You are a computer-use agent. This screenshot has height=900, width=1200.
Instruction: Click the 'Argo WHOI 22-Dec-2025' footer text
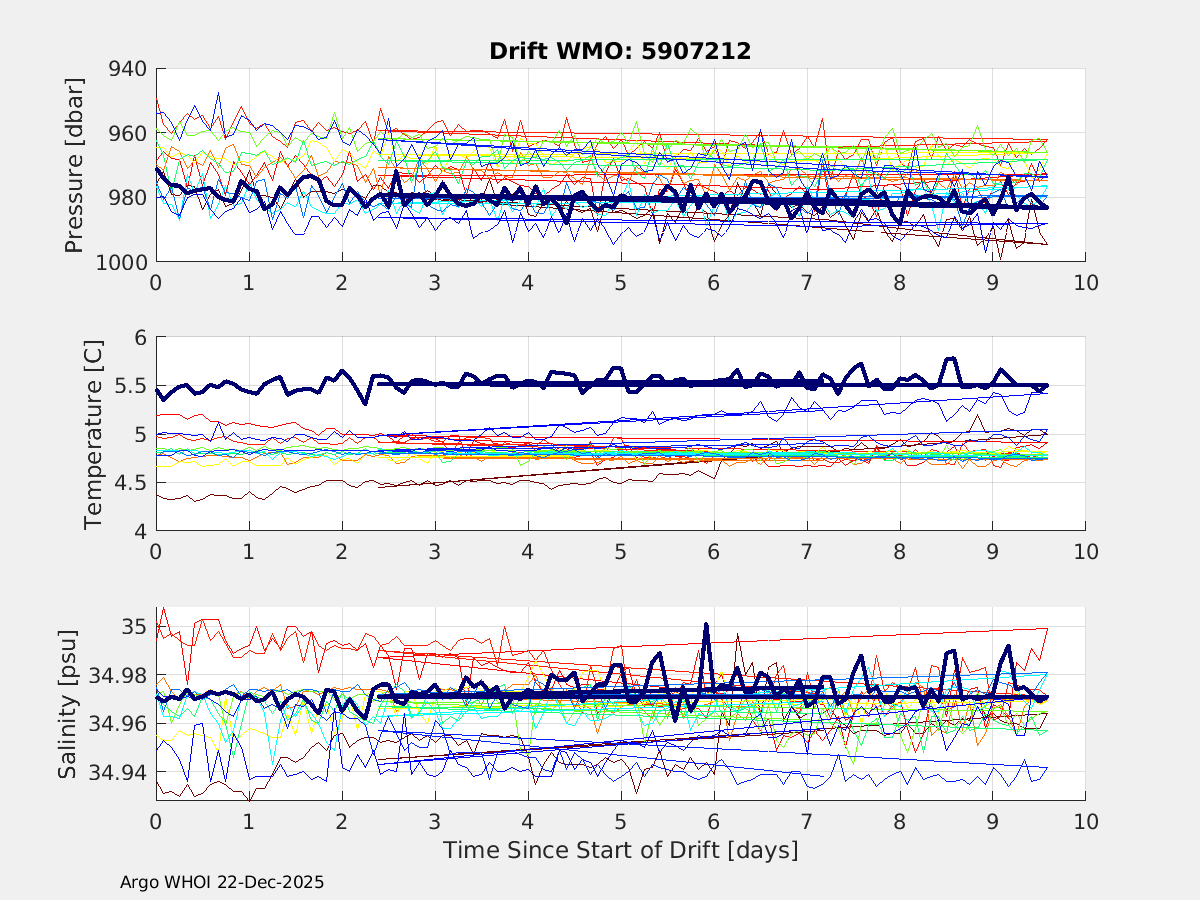[222, 882]
